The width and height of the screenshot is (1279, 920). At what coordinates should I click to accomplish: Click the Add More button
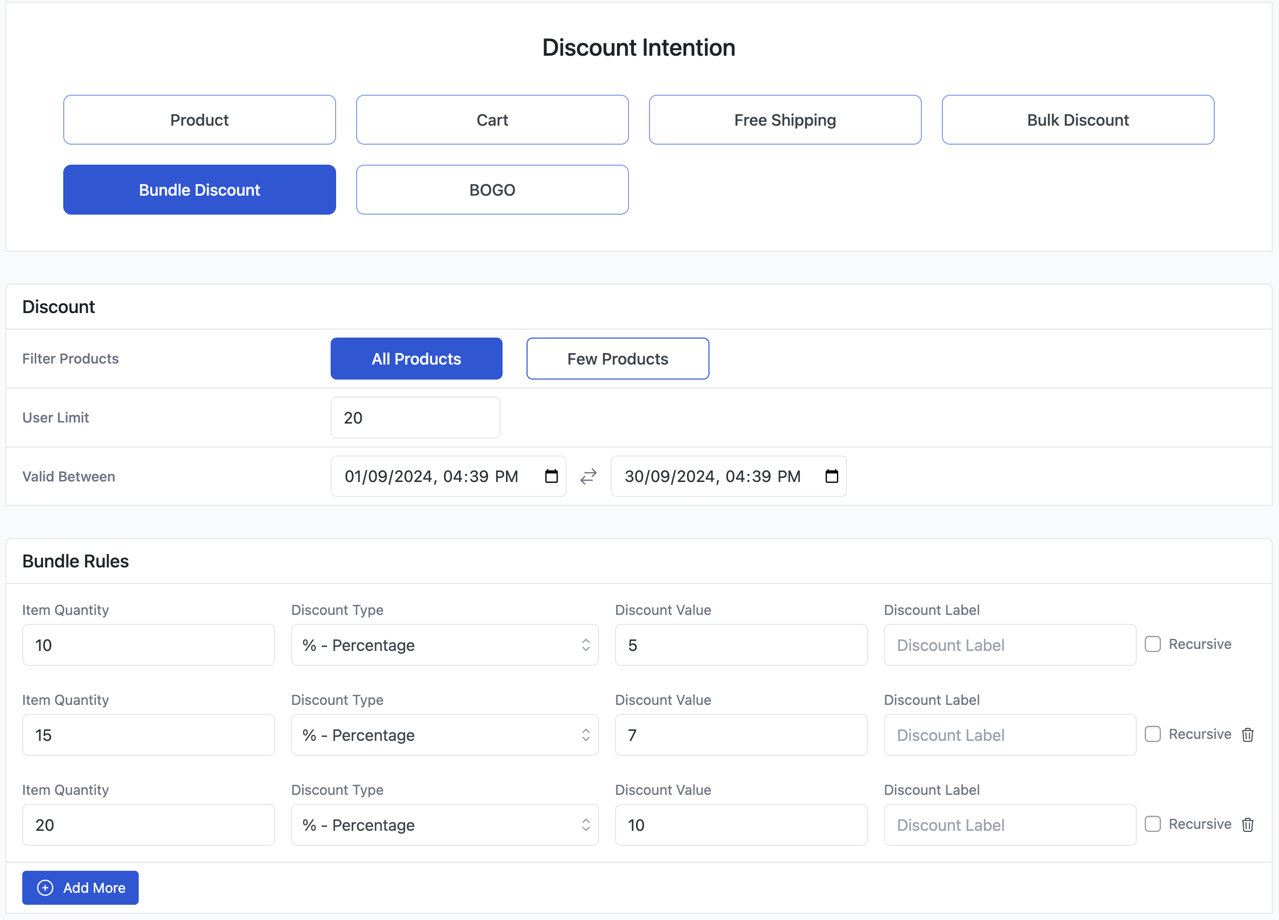80,888
